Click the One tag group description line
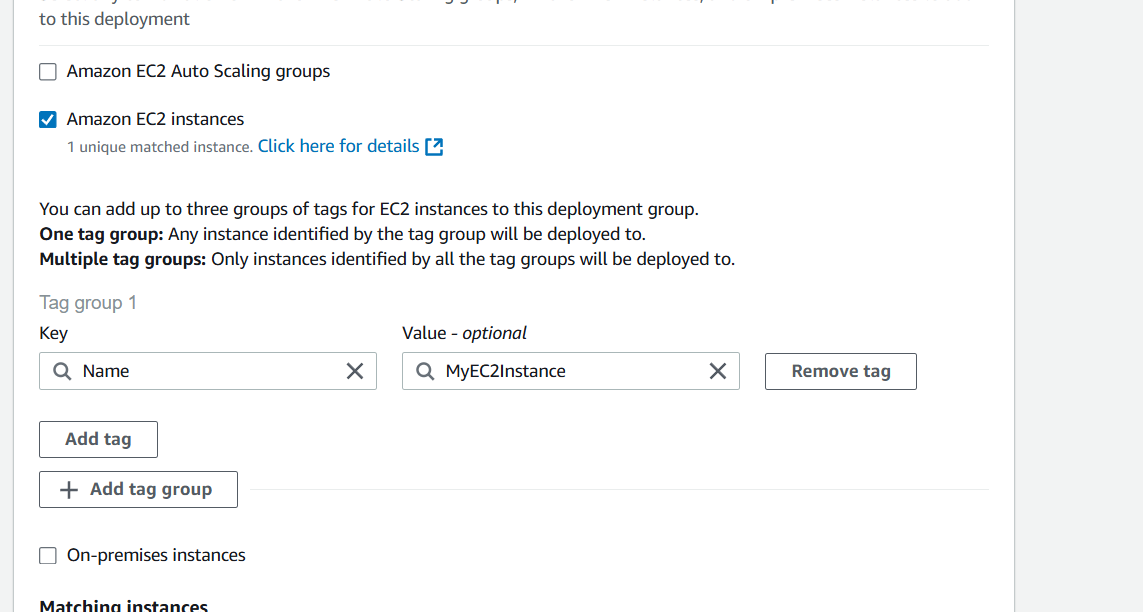The image size is (1143, 612). point(343,235)
